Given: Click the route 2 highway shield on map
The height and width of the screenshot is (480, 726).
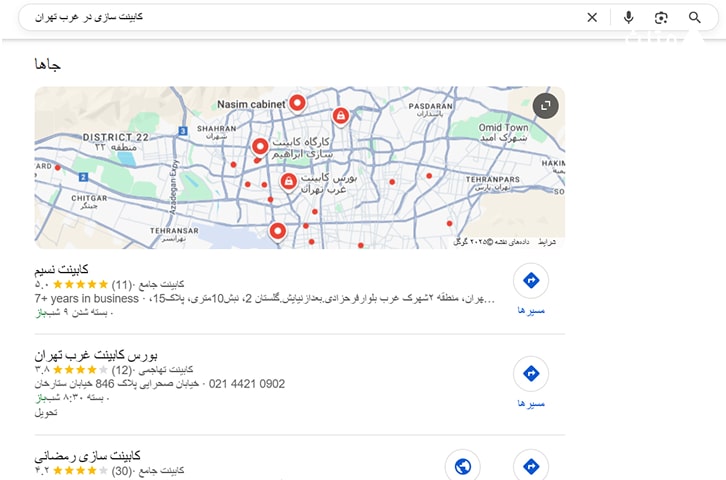Looking at the screenshot, I should (x=83, y=177).
